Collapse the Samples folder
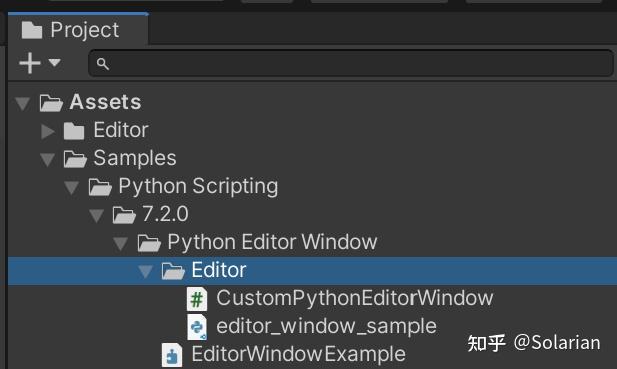This screenshot has height=369, width=617. 48,159
